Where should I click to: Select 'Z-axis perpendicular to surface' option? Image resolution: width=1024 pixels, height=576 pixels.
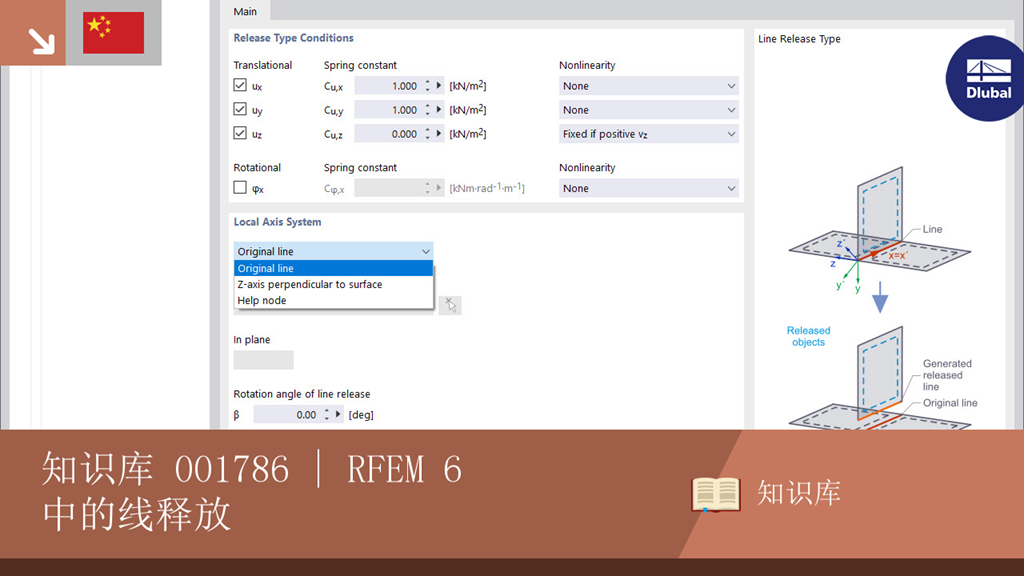[333, 284]
